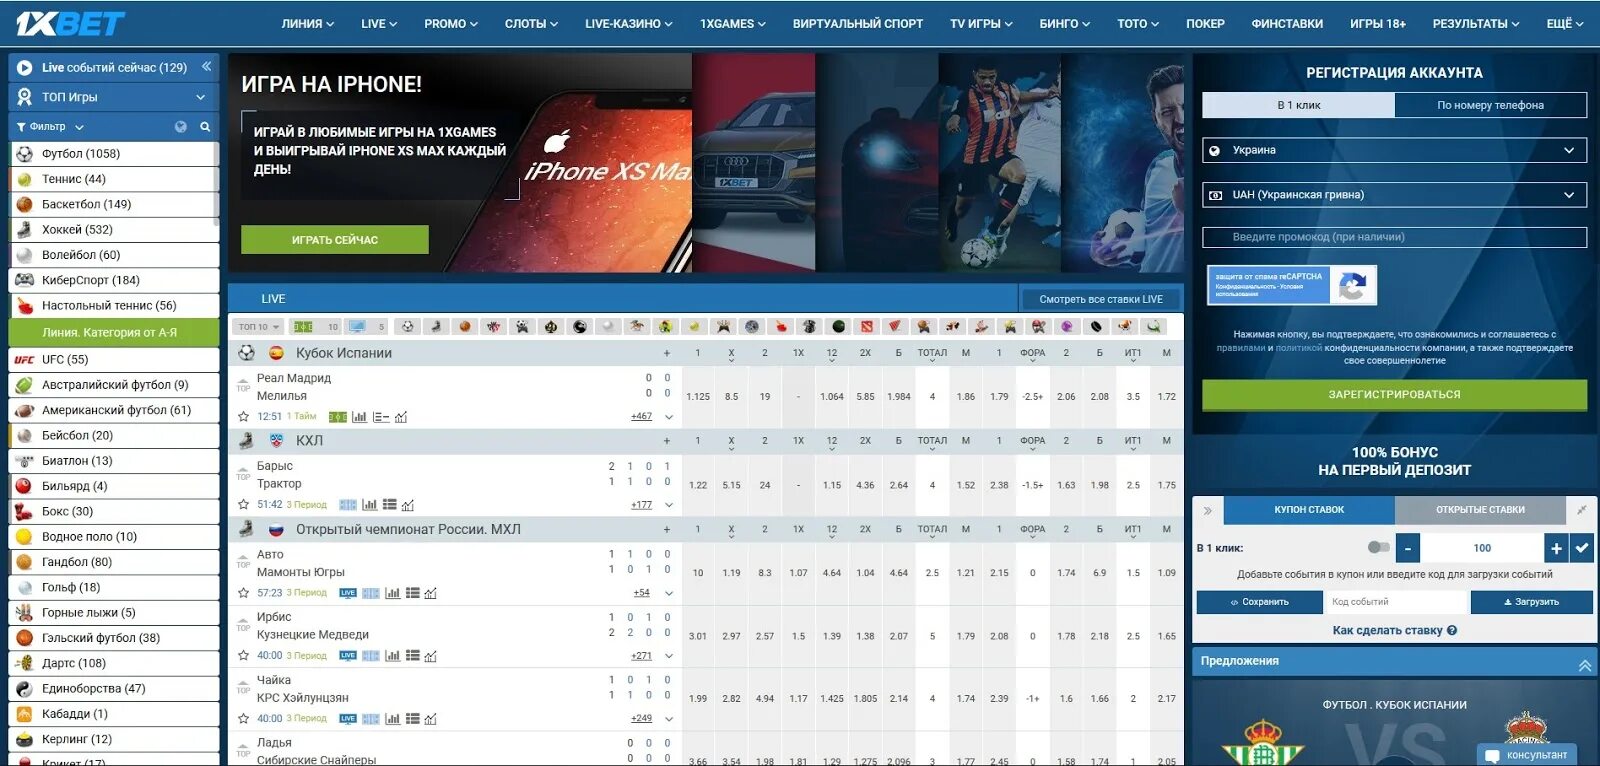1600x766 pixels.
Task: Toggle the Live событий сейчас section
Action: (113, 67)
